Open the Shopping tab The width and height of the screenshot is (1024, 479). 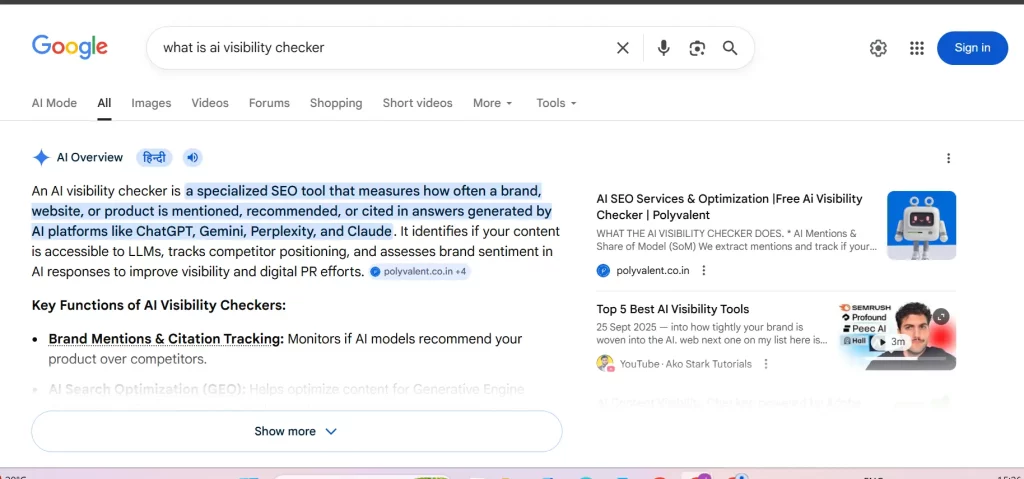336,103
